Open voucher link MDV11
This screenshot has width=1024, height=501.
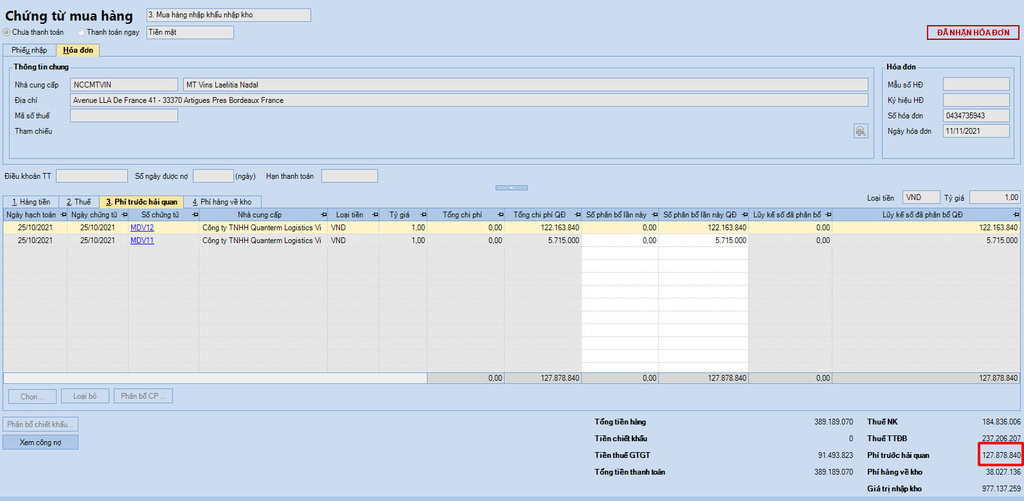tap(142, 240)
